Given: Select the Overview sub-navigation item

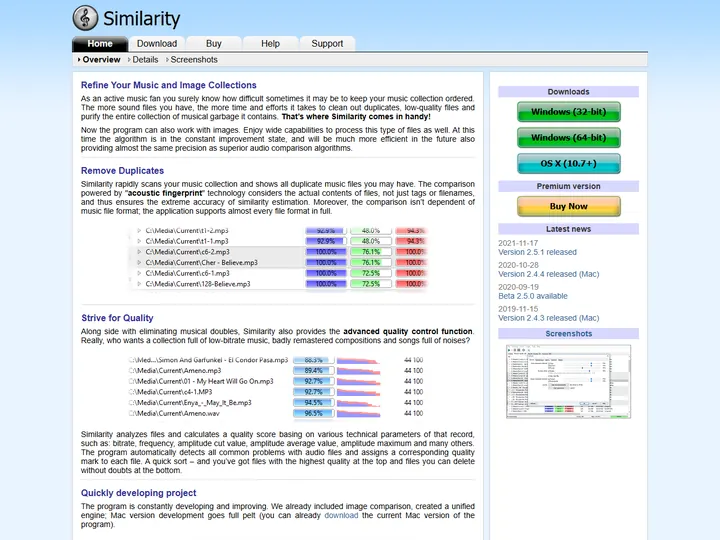Looking at the screenshot, I should pyautogui.click(x=101, y=60).
